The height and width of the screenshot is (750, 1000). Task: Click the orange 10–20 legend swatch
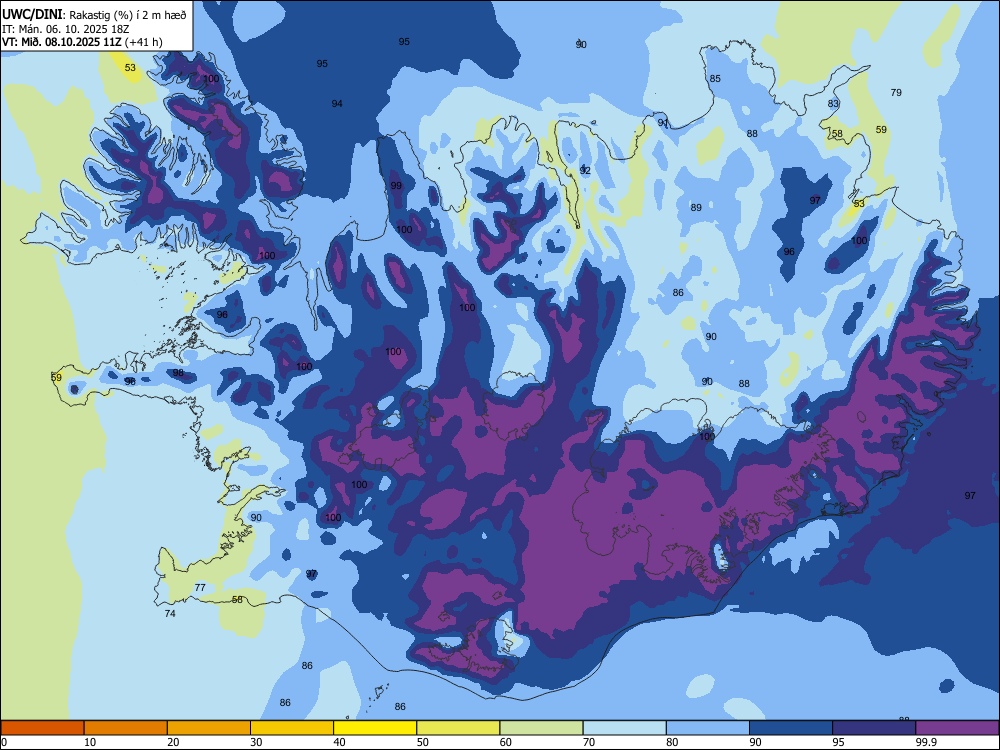(x=126, y=728)
